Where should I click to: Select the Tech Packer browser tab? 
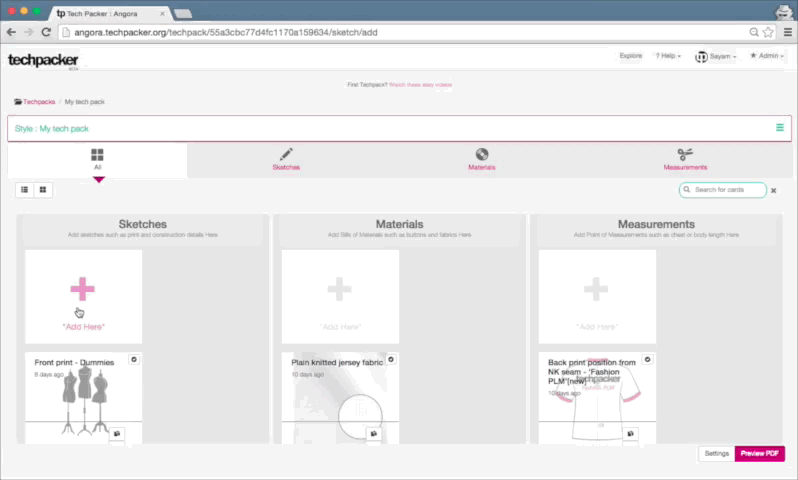point(109,14)
